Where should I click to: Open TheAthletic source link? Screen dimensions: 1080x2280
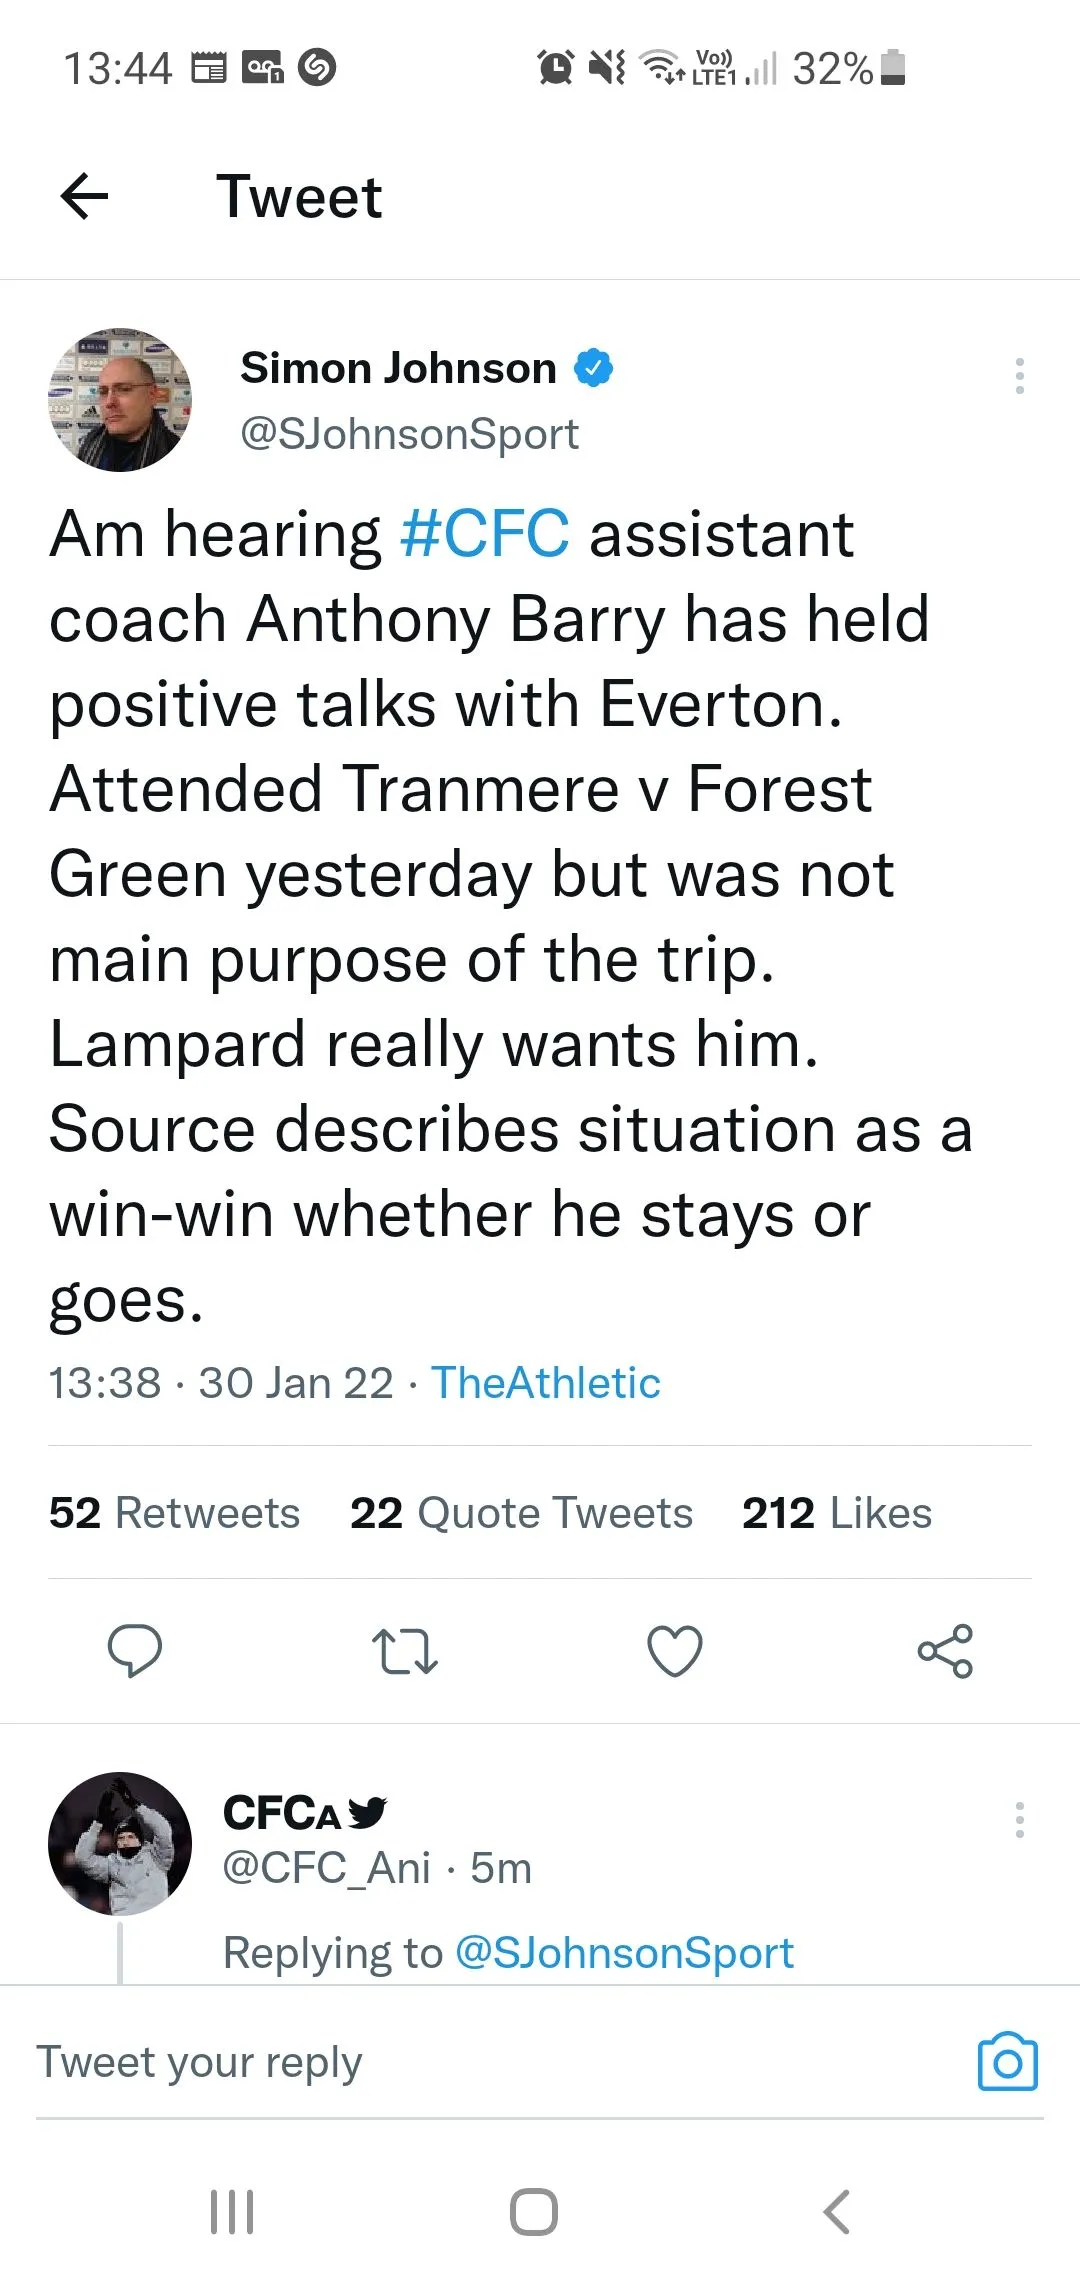click(545, 1383)
